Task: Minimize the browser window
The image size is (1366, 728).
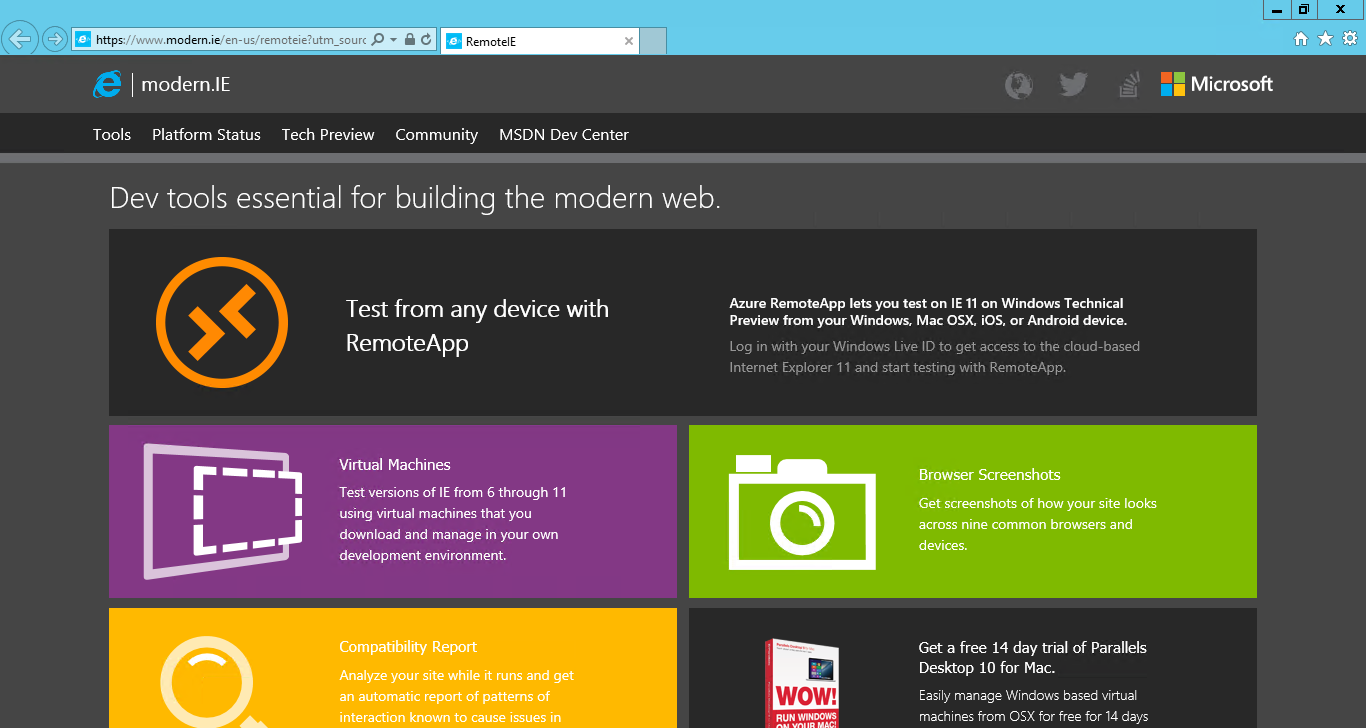Action: pyautogui.click(x=1277, y=9)
